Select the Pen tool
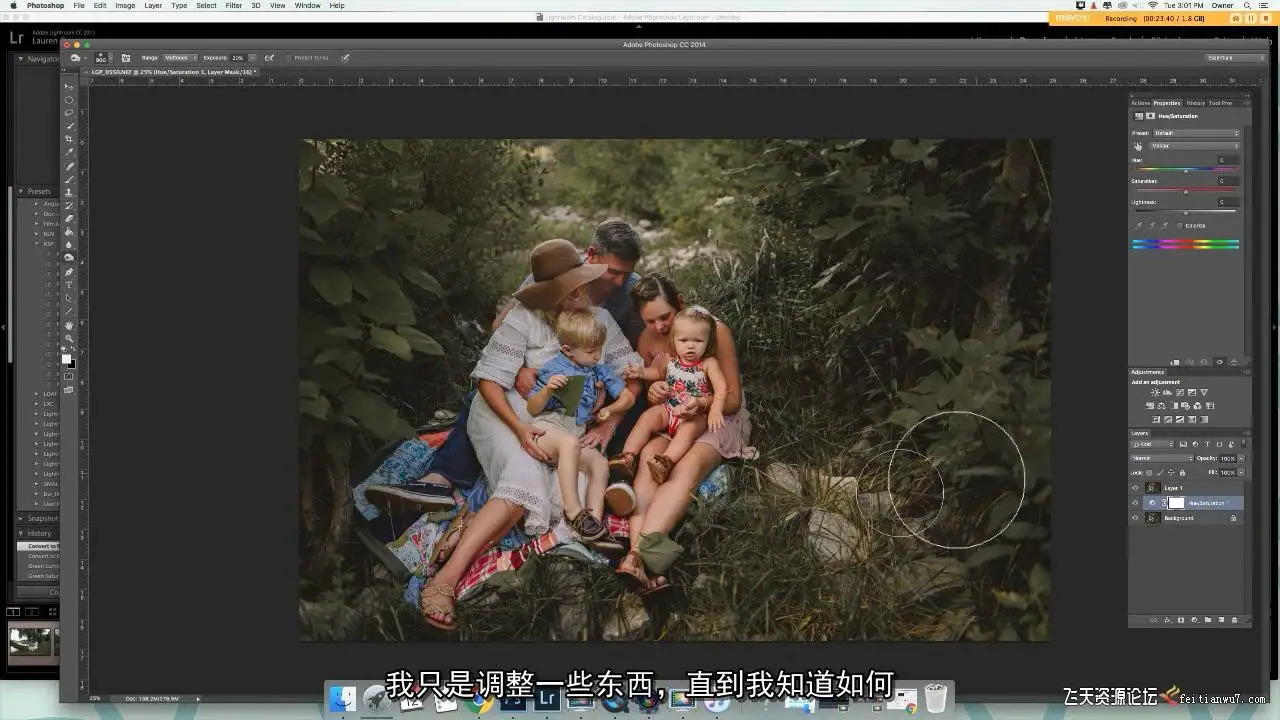 point(69,271)
